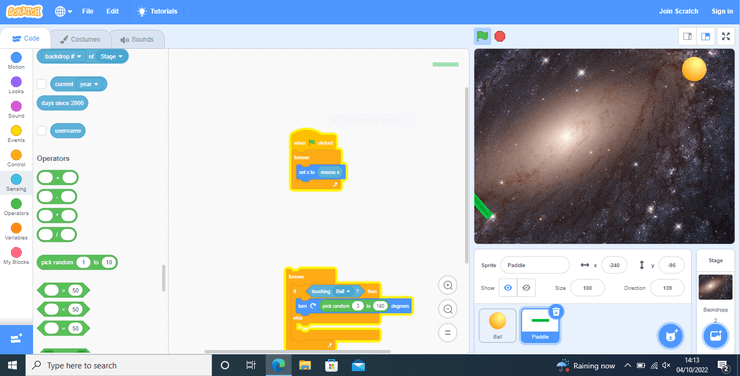
Task: Stop the project with red stop icon
Action: pyautogui.click(x=500, y=36)
